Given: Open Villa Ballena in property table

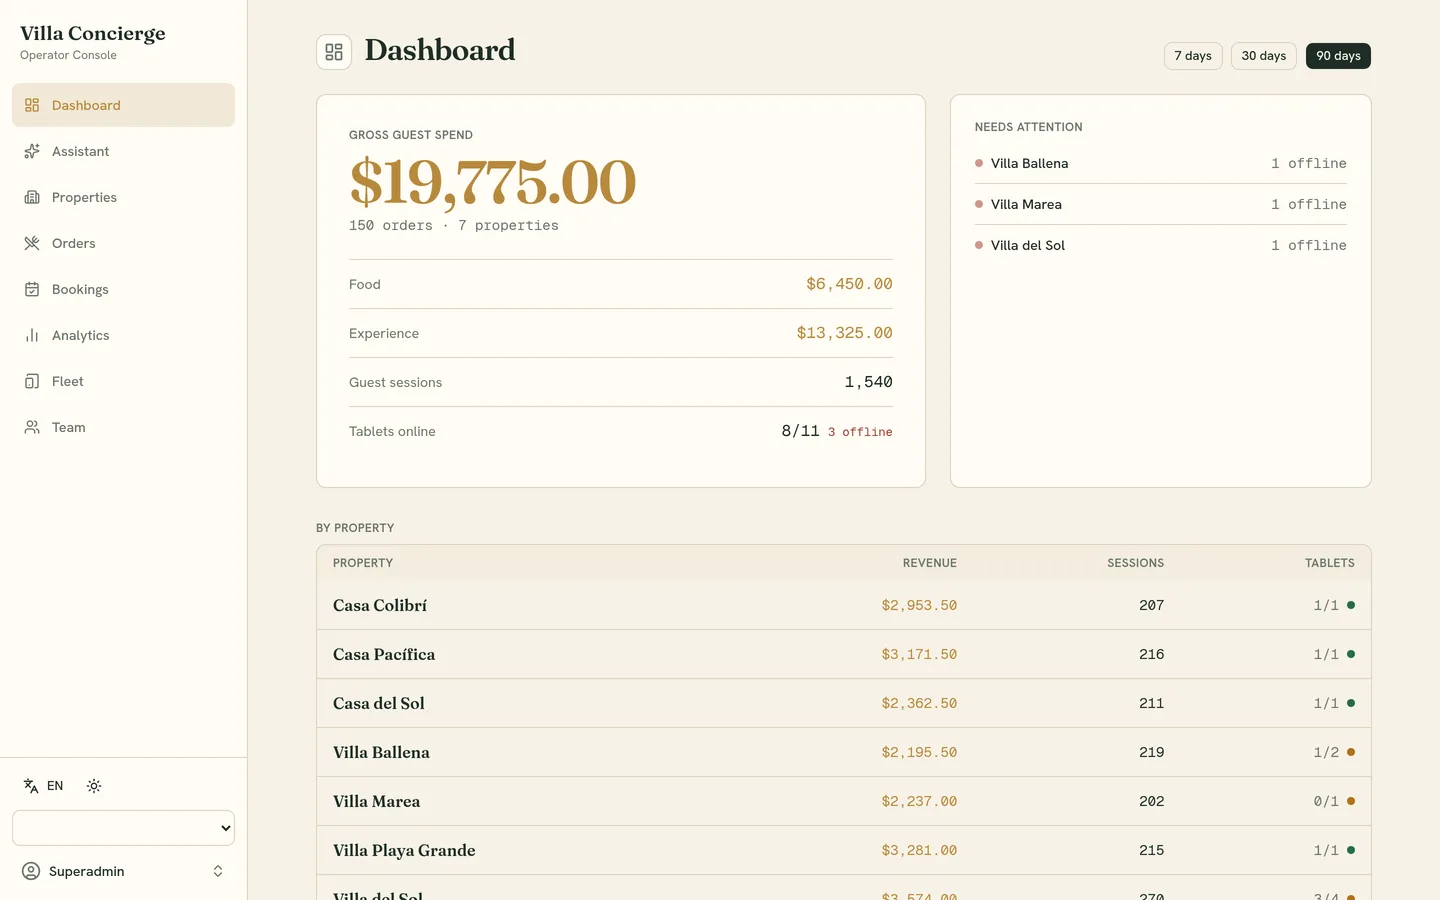Looking at the screenshot, I should pyautogui.click(x=843, y=752).
